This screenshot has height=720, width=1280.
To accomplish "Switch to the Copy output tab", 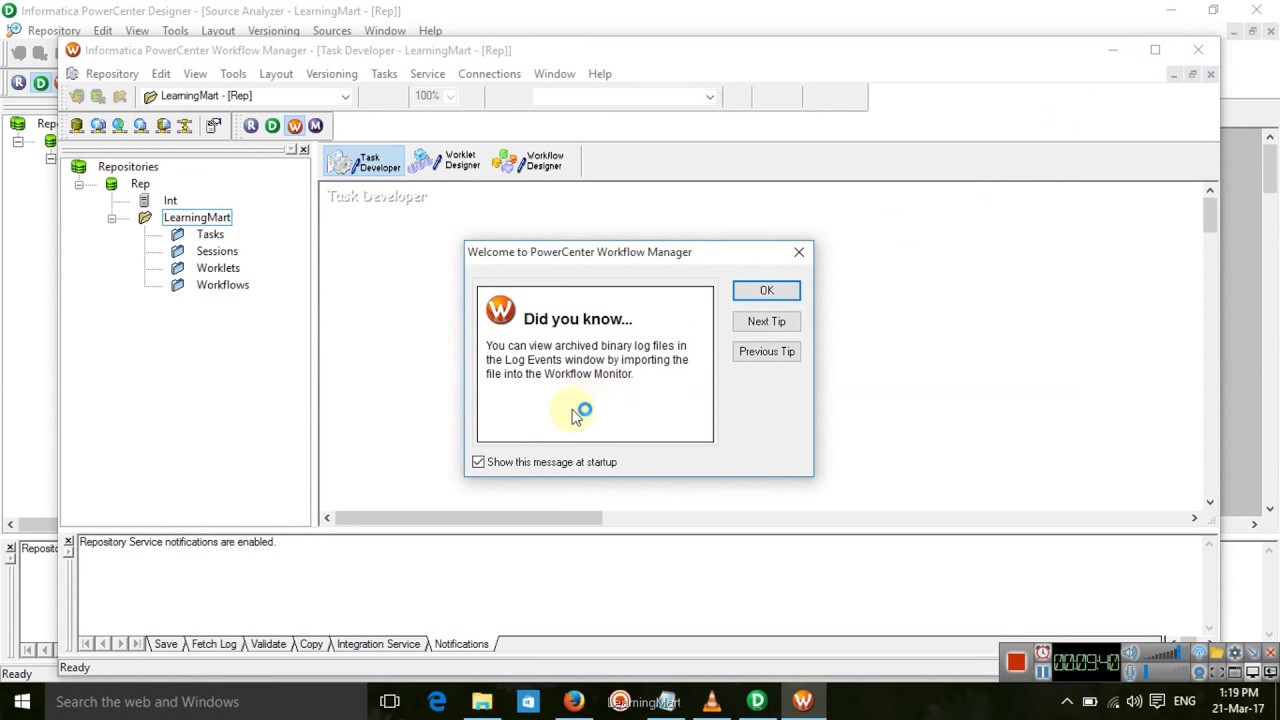I will coord(311,644).
